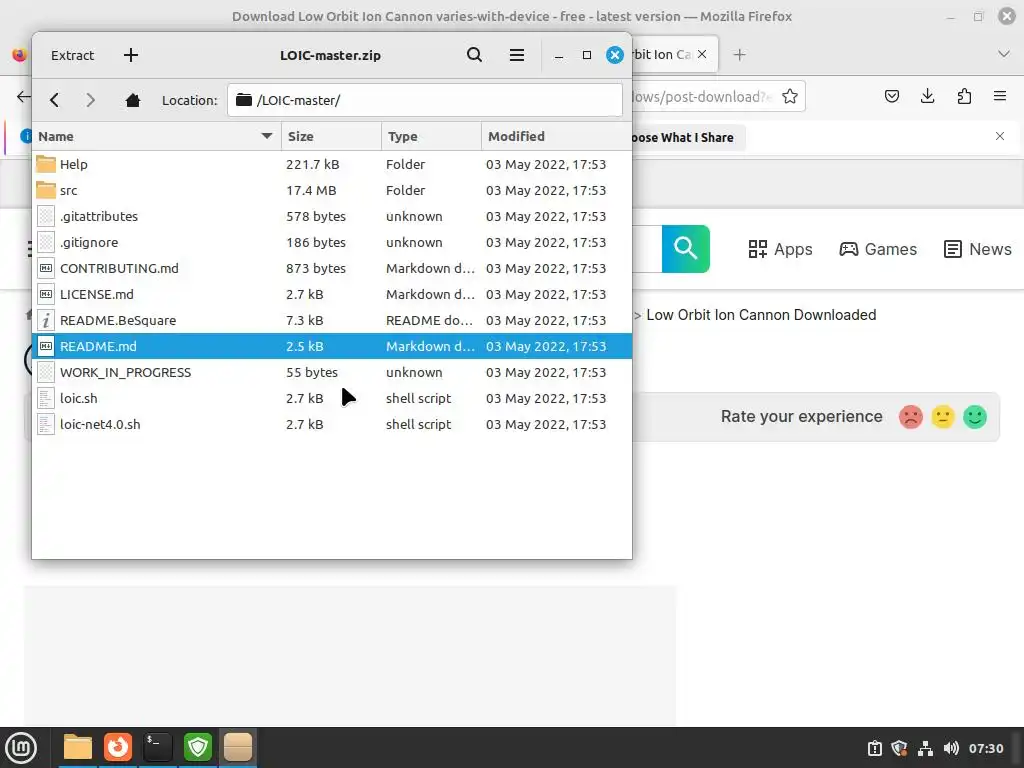
Task: Go to archive home location
Action: (x=133, y=100)
